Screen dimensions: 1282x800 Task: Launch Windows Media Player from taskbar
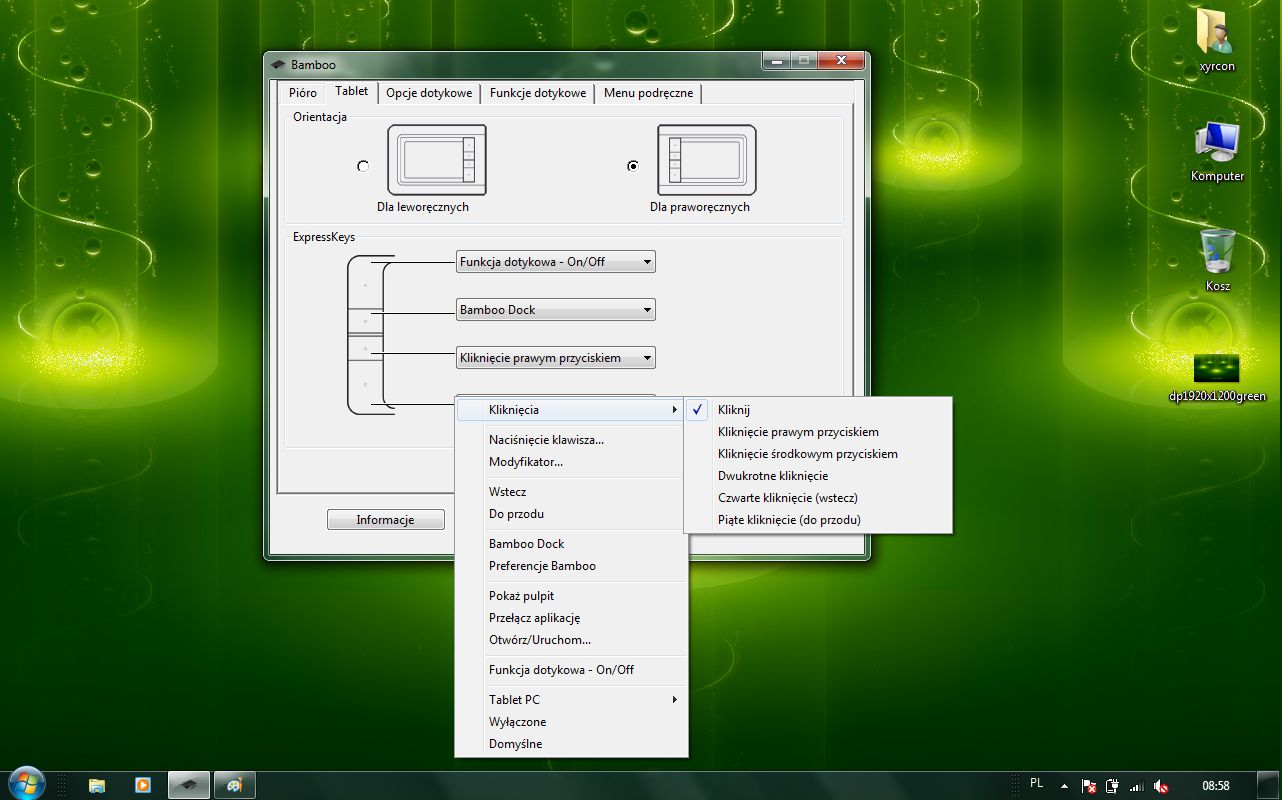(142, 785)
